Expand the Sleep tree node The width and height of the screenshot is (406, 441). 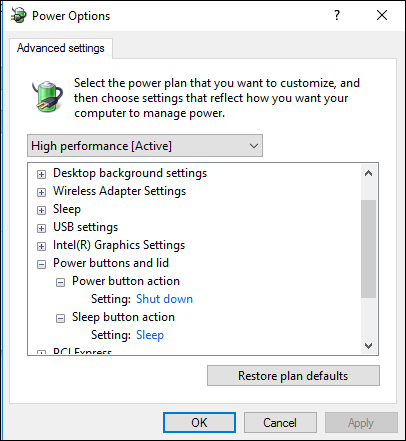point(41,210)
